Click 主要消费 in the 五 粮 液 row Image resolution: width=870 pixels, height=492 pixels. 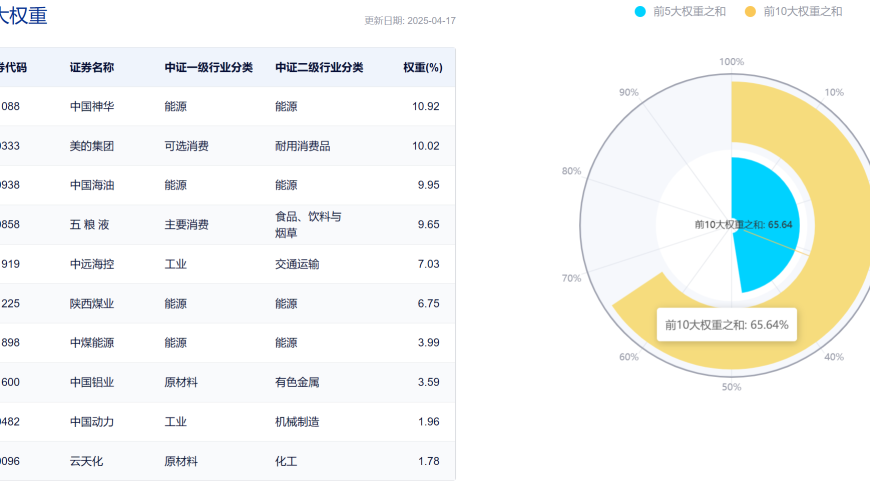pyautogui.click(x=186, y=225)
